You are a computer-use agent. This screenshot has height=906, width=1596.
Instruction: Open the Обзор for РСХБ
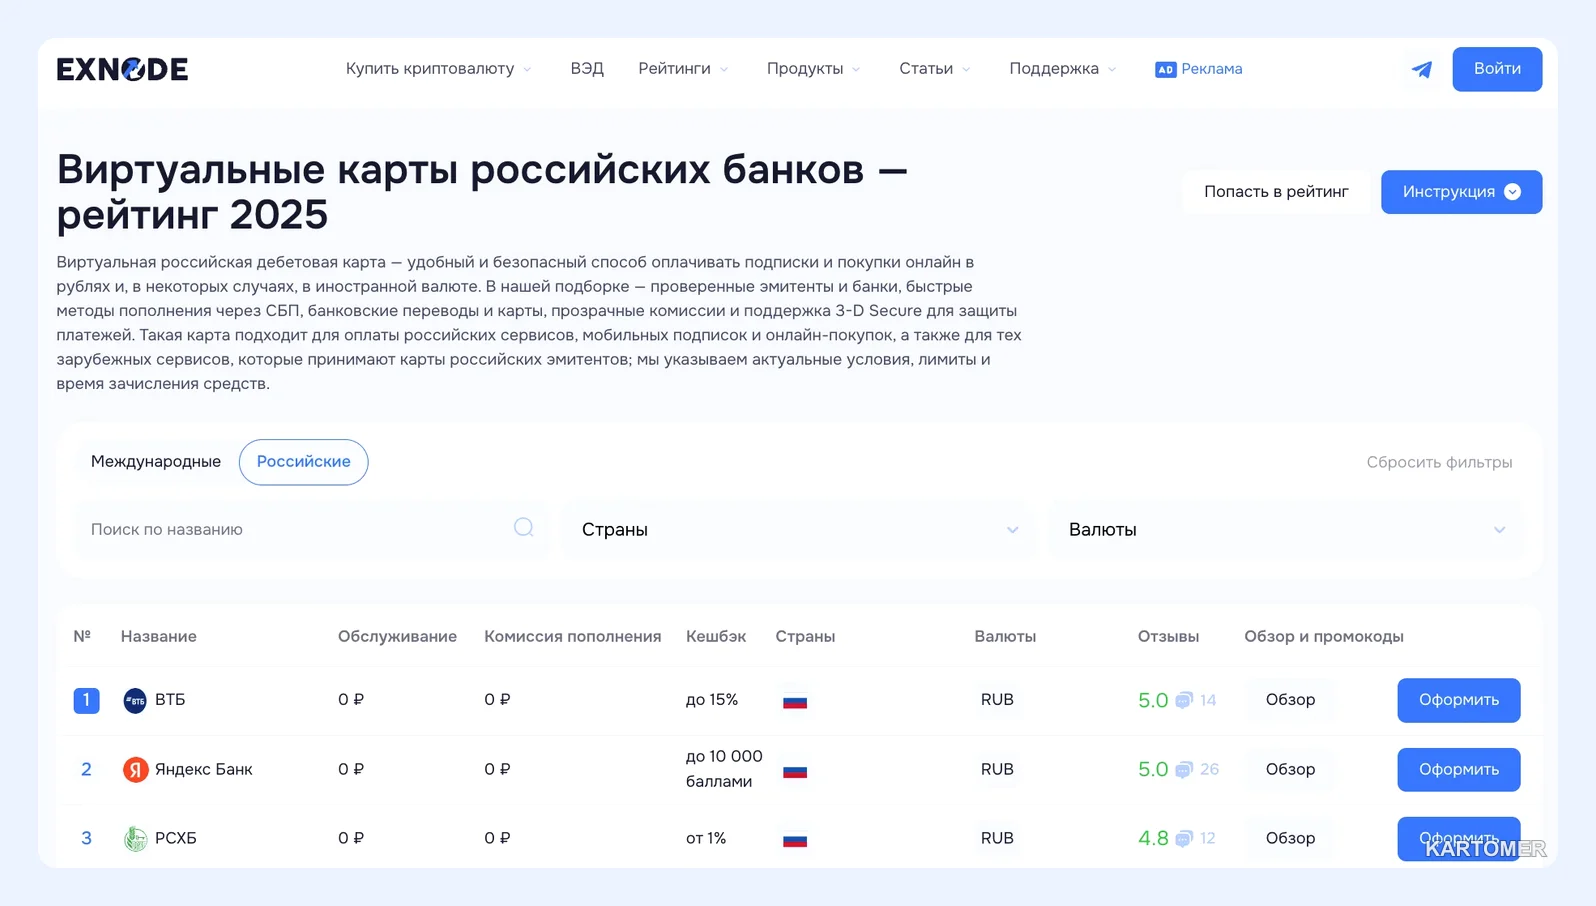click(1290, 838)
